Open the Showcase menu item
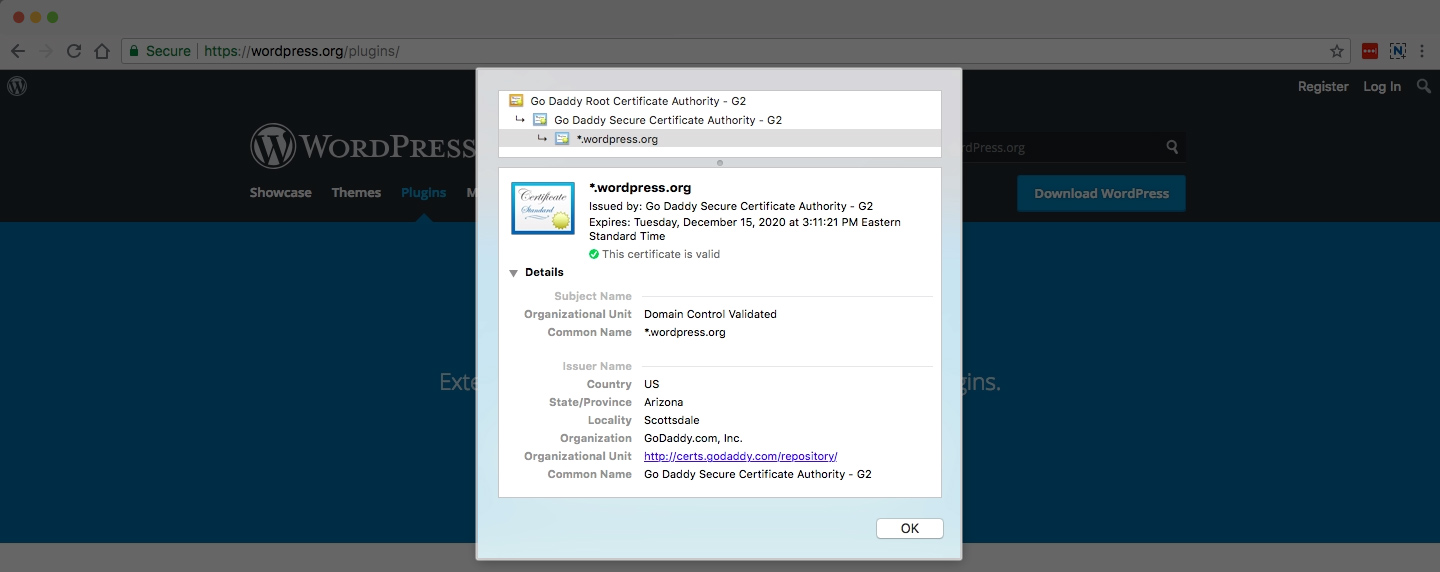Screen dimensions: 1440x572 280,193
